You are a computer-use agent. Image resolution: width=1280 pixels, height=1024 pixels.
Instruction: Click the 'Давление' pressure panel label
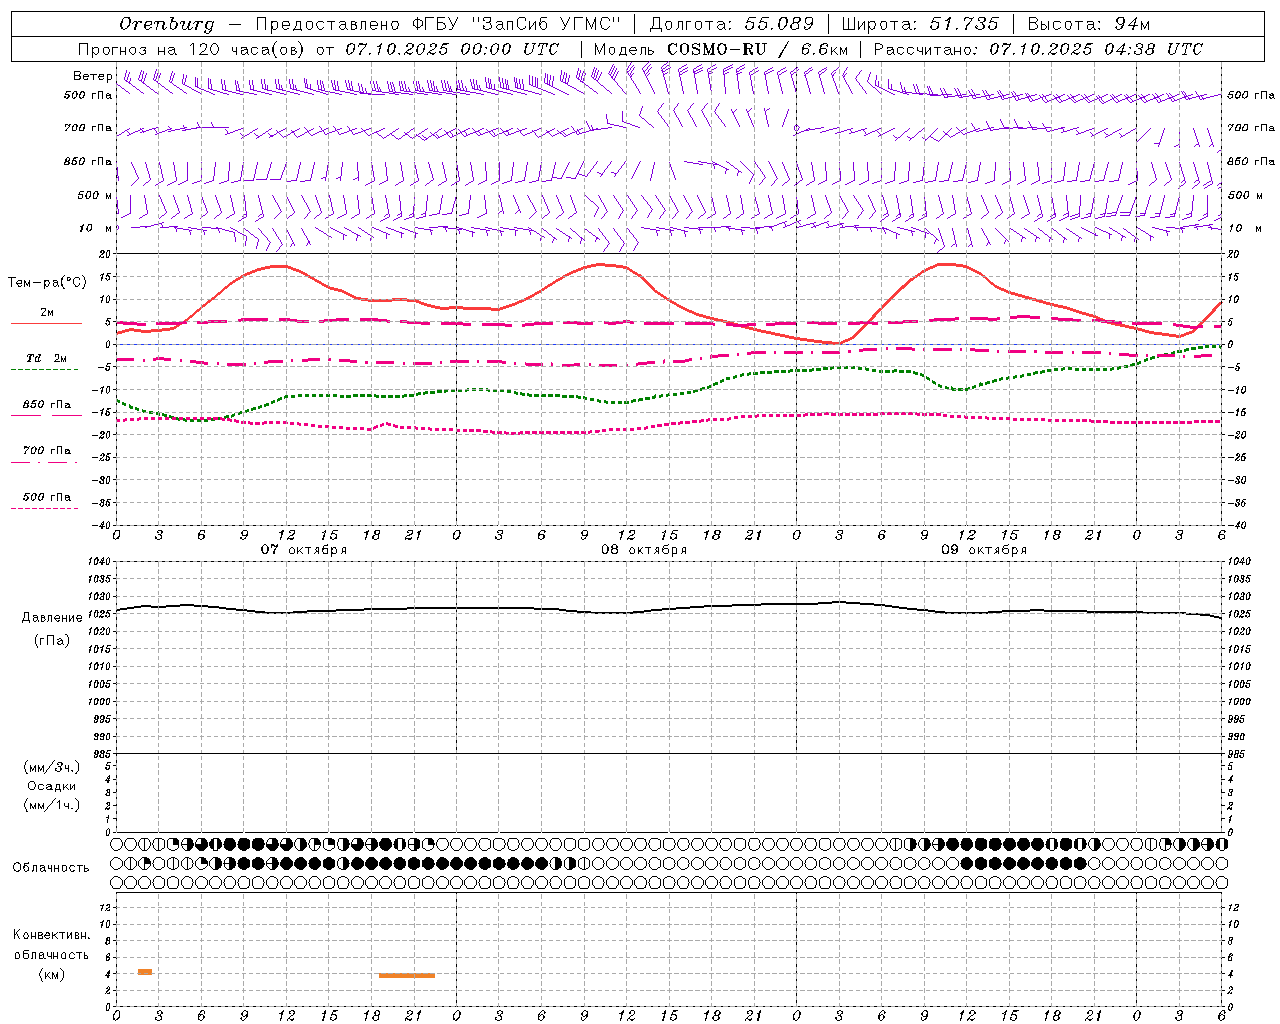(53, 617)
